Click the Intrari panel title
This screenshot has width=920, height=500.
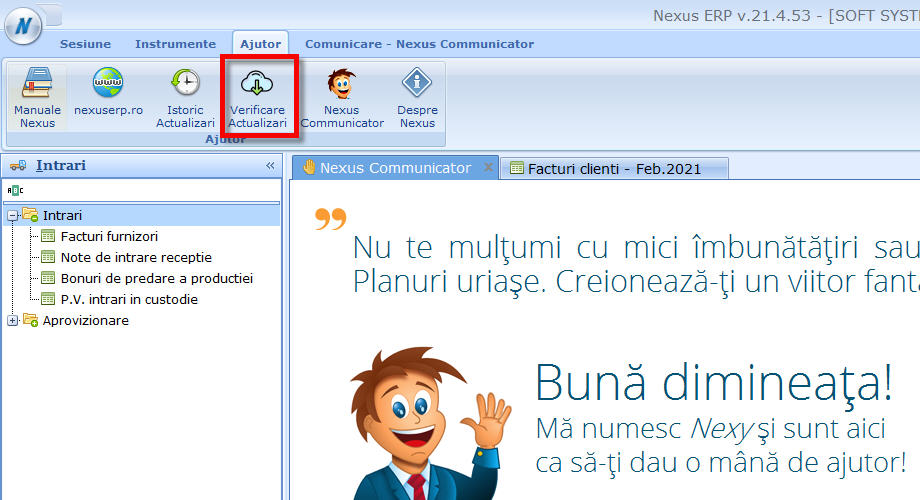61,165
